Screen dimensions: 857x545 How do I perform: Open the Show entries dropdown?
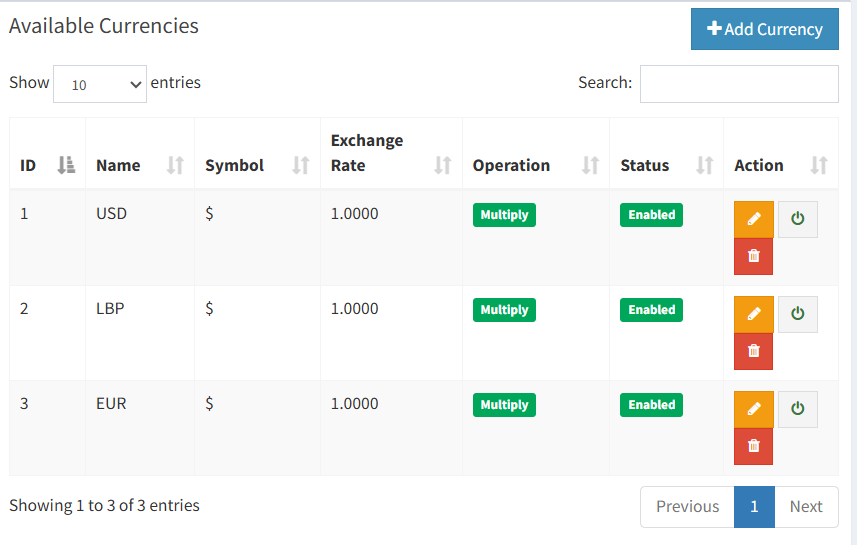pyautogui.click(x=100, y=84)
